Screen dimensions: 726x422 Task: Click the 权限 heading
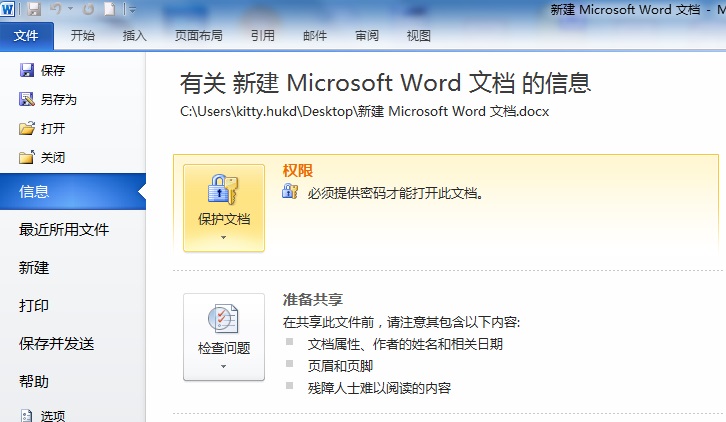pos(298,170)
